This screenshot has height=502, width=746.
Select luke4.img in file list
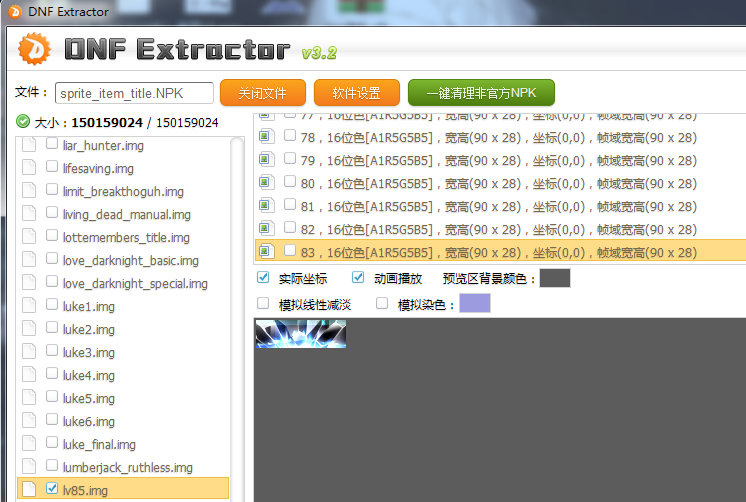pyautogui.click(x=89, y=375)
